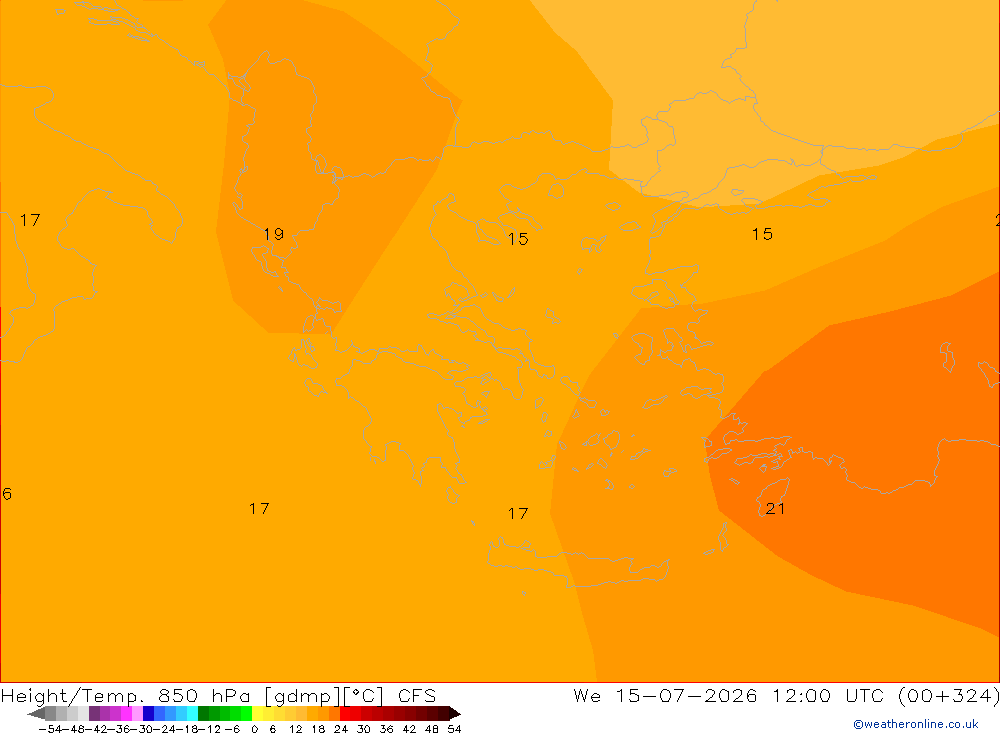Click the 17 label in the Ionian Sea
Viewport: 1000px width, 733px height.
[259, 508]
